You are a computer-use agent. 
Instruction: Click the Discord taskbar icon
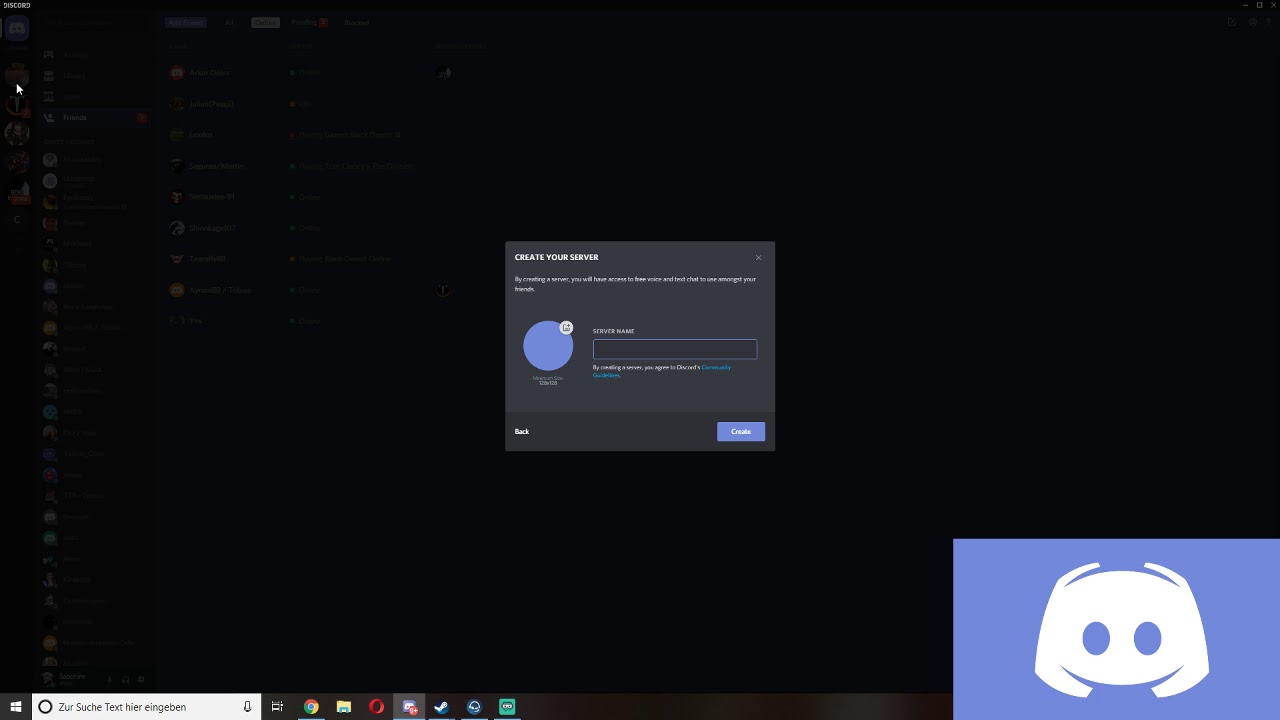point(409,707)
